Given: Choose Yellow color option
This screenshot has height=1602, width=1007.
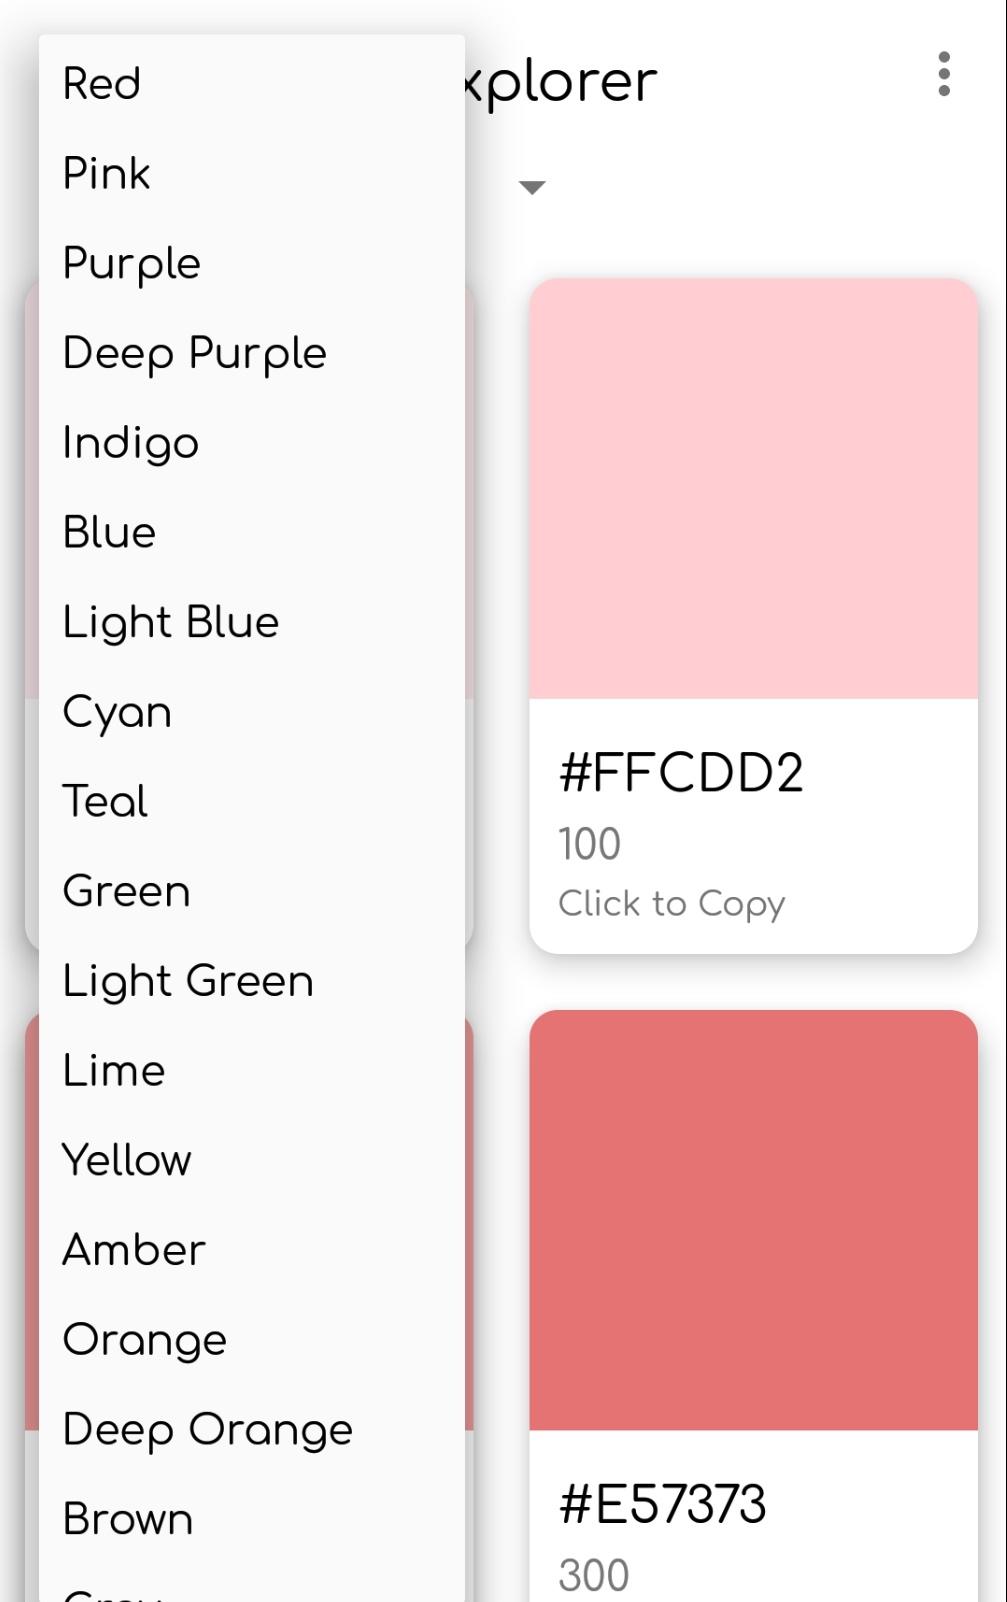Looking at the screenshot, I should point(127,1160).
